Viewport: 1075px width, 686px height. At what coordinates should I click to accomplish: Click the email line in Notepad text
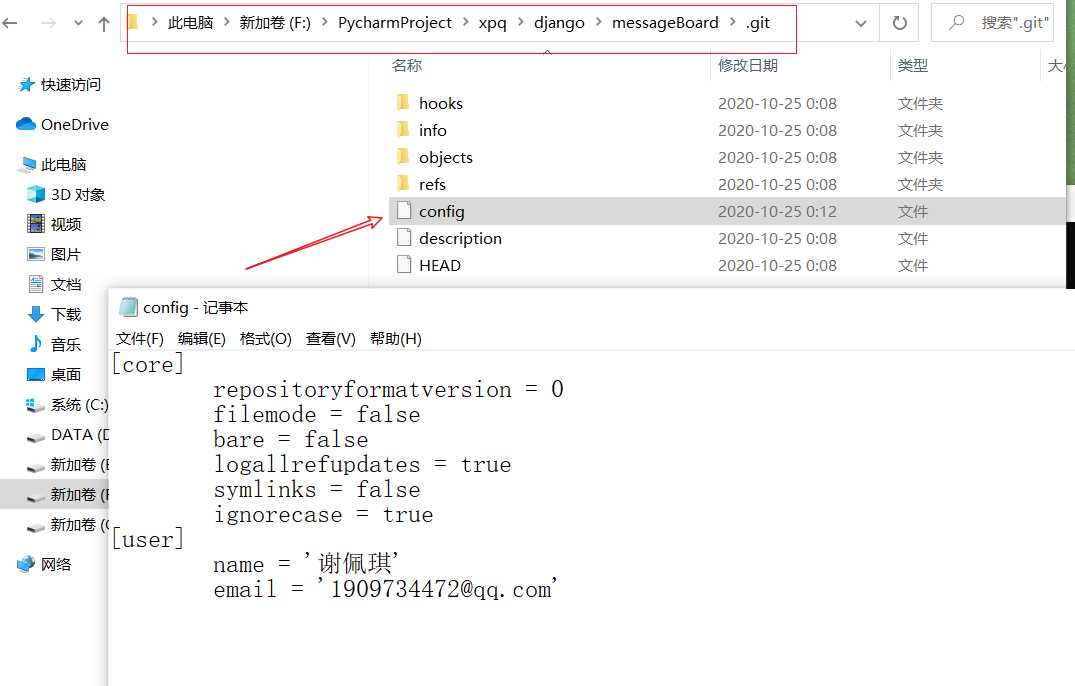[385, 589]
